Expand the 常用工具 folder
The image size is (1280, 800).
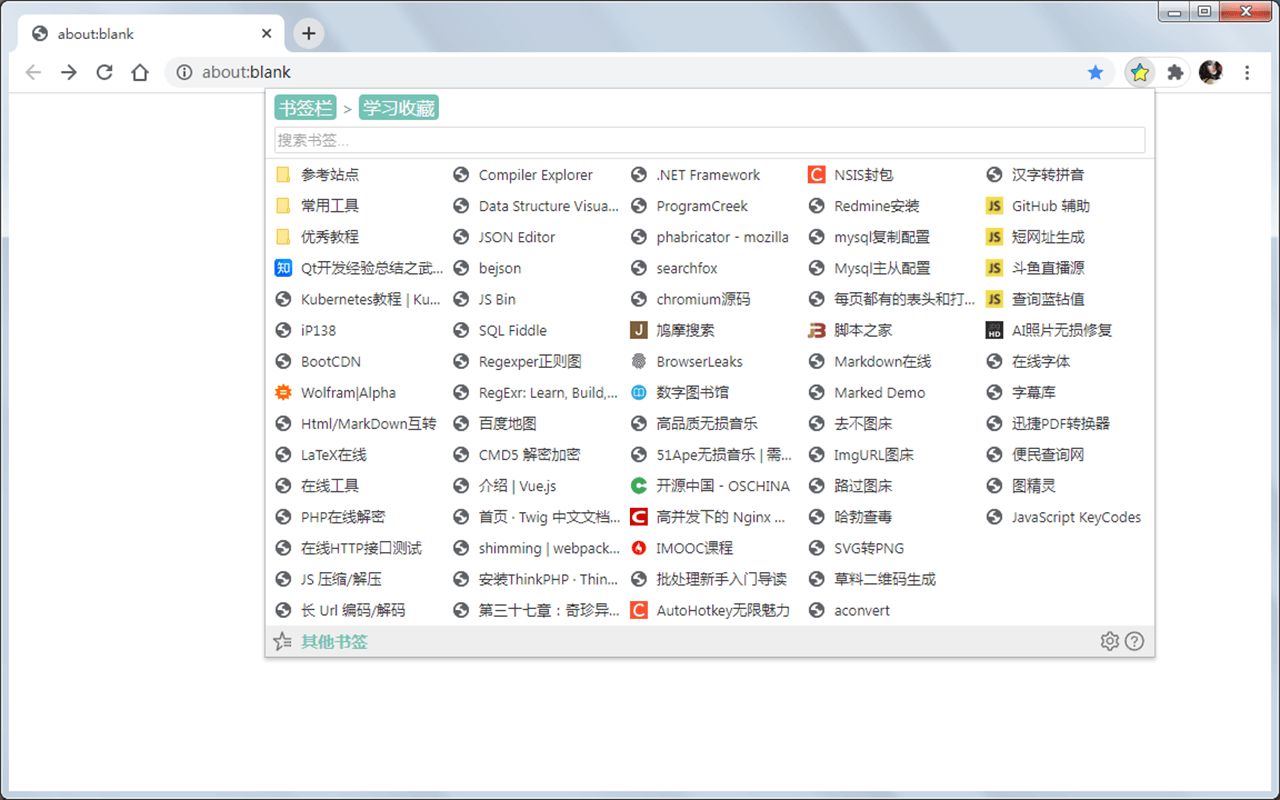click(x=329, y=206)
